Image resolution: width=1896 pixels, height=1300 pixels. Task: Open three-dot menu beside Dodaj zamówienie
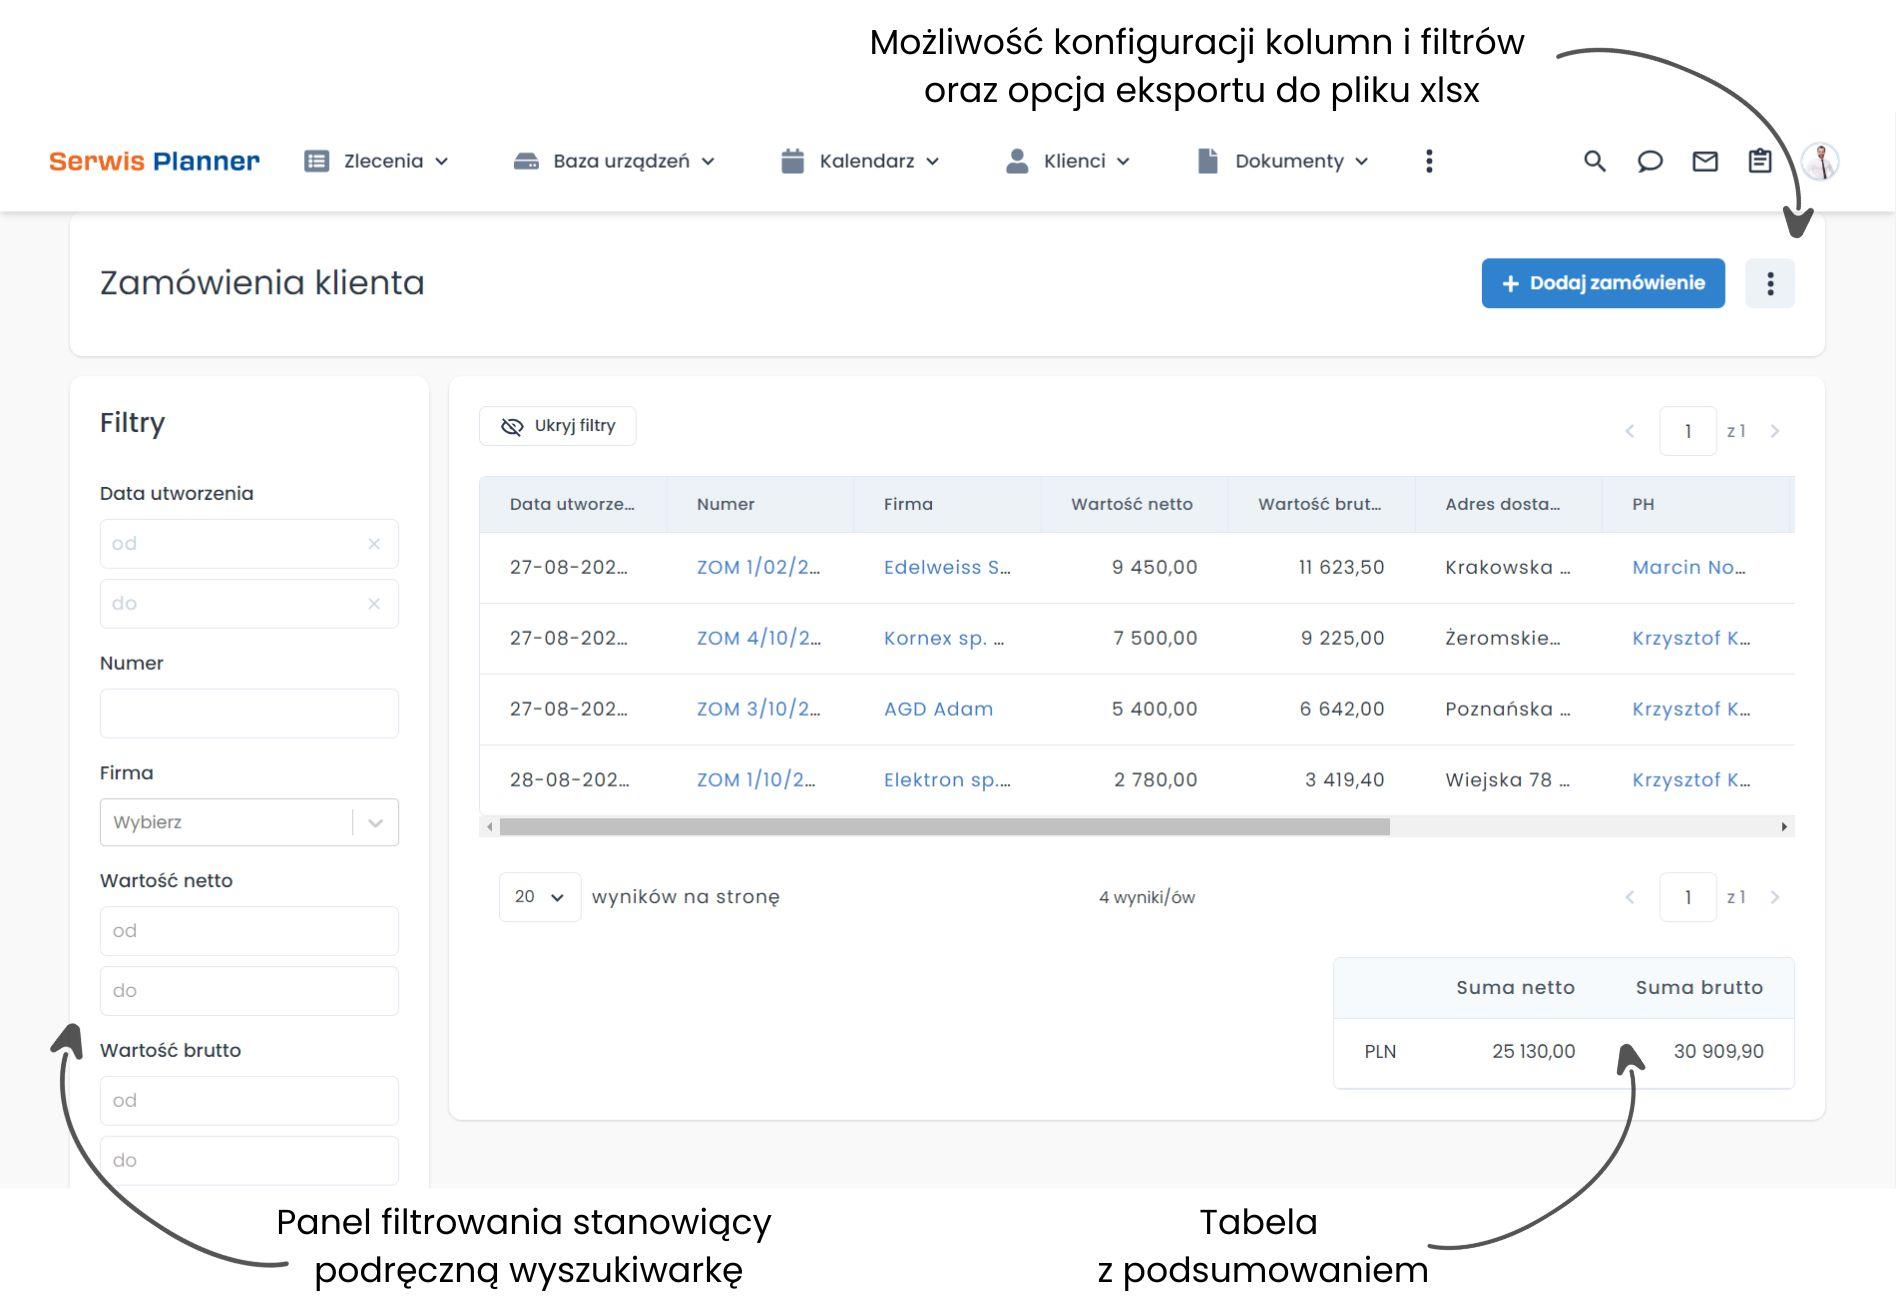click(x=1769, y=284)
